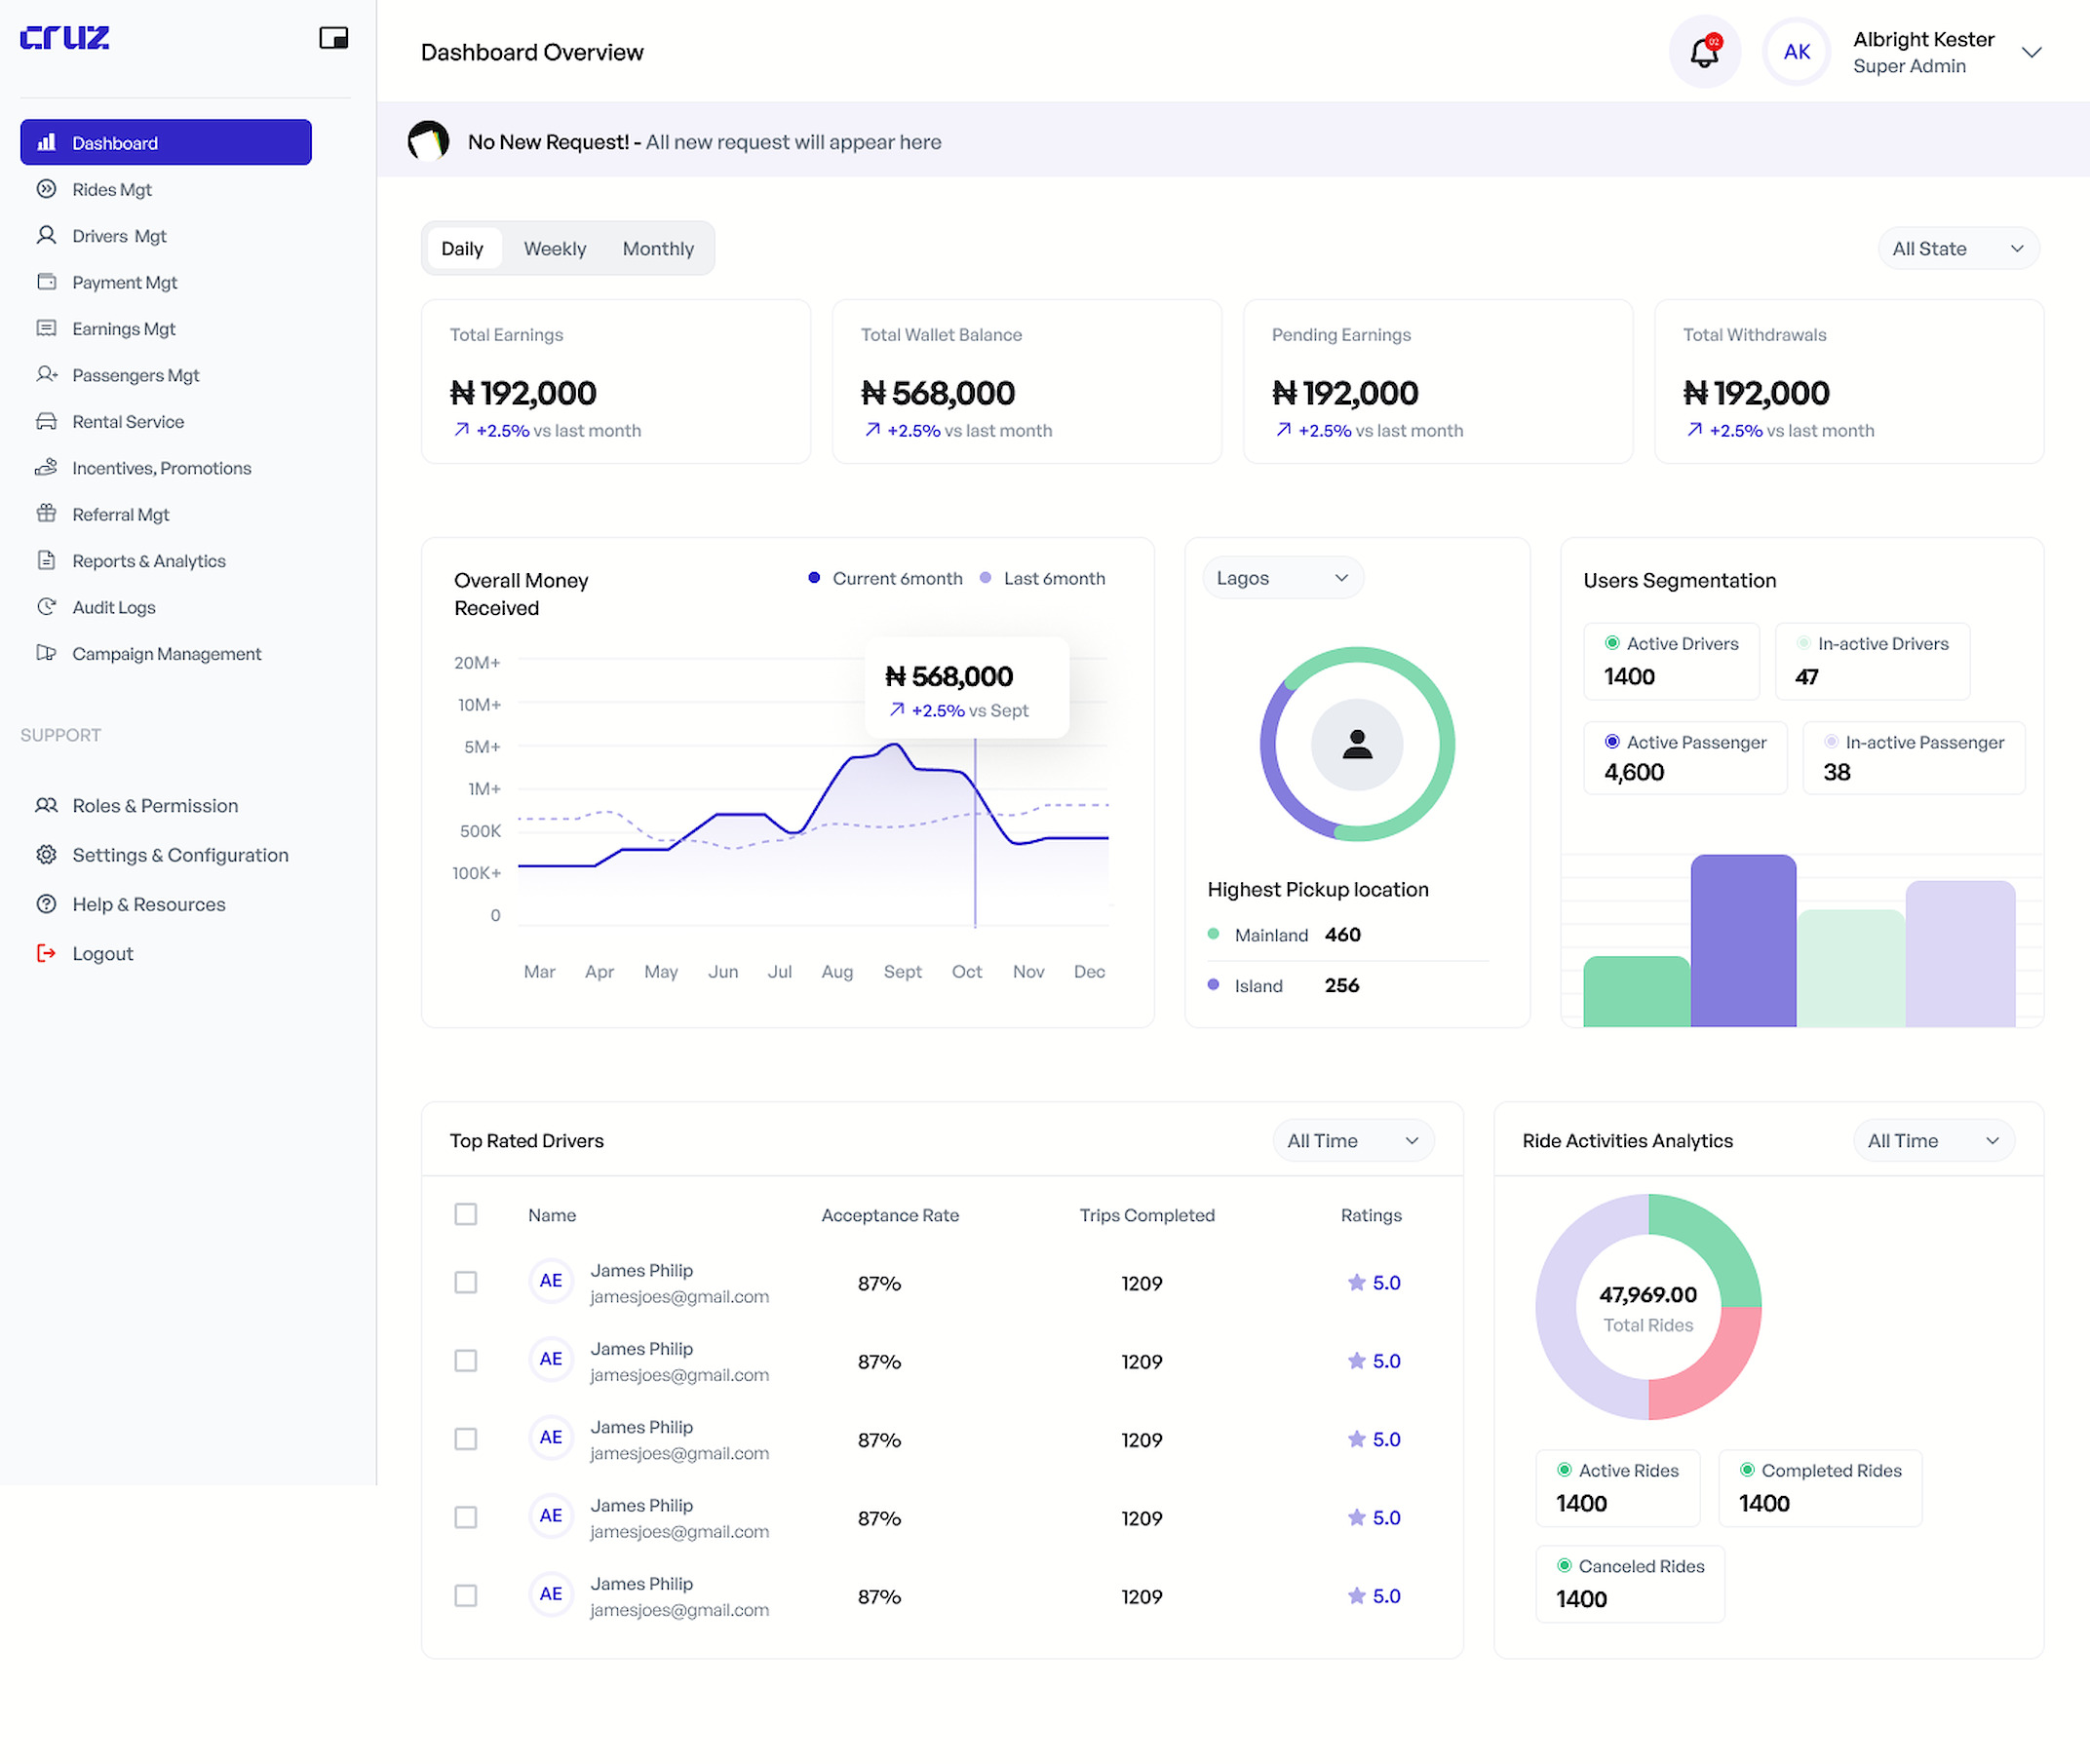Click the dark purple bar in segmentation chart
This screenshot has height=1764, width=2090.
click(x=1743, y=940)
